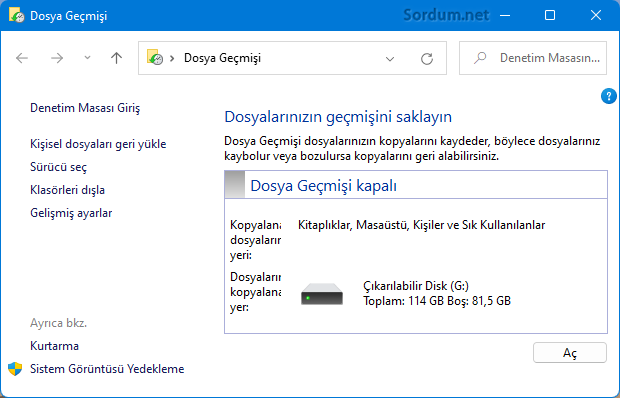Viewport: 620px width, 398px height.
Task: Click Dosya Geçmişi kapalı status heading
Action: pos(323,185)
